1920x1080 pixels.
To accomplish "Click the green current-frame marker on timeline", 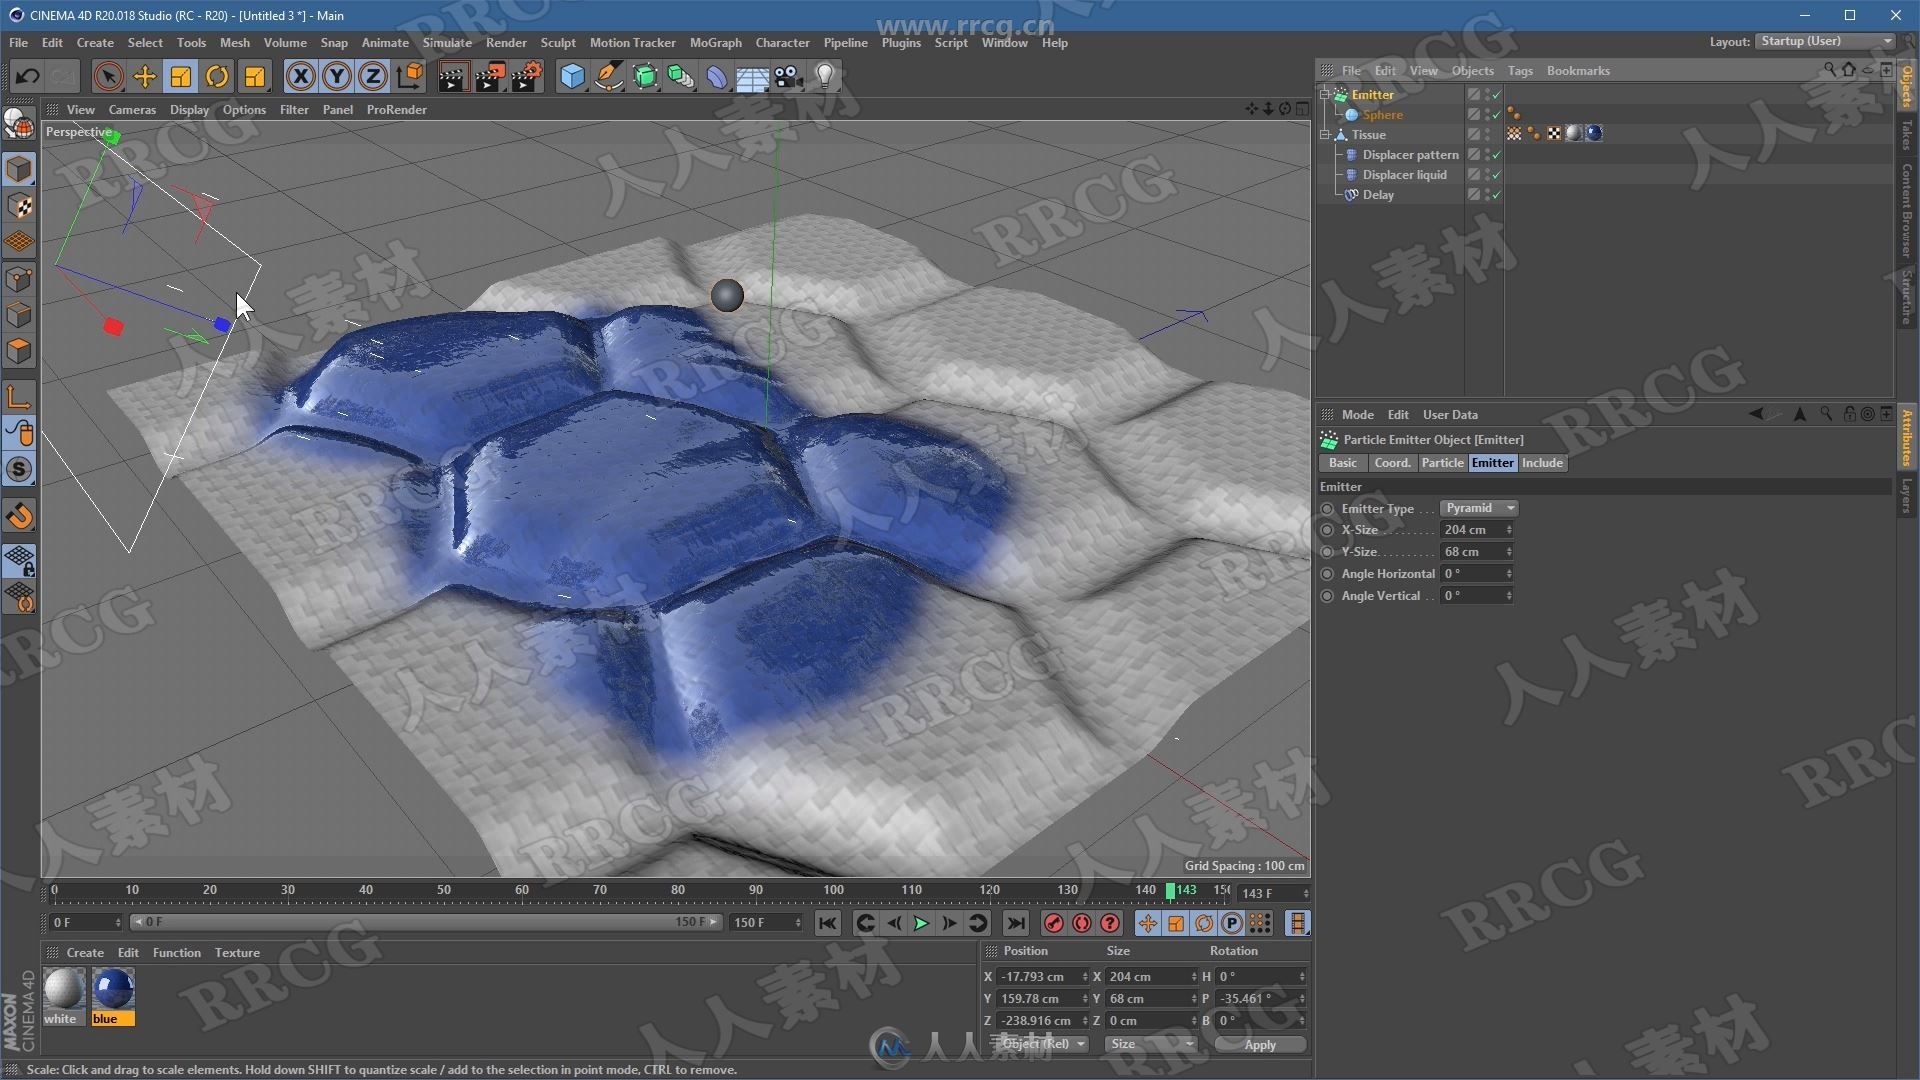I will tap(1170, 890).
